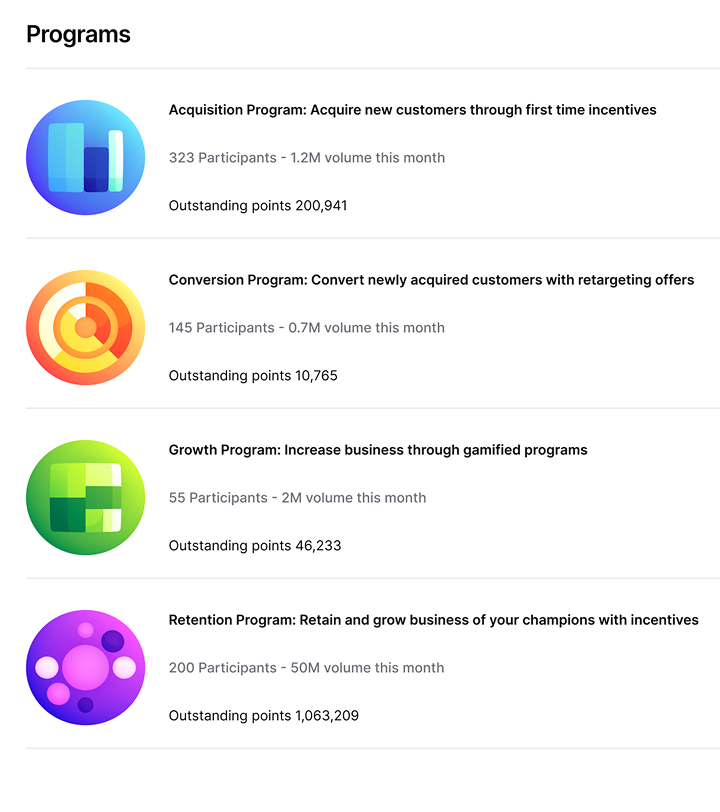This screenshot has height=812, width=720.
Task: Click Outstanding points 1,063,209
Action: (264, 715)
